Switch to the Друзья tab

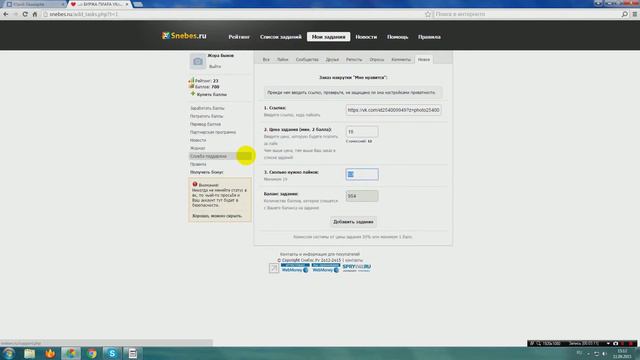[x=332, y=60]
